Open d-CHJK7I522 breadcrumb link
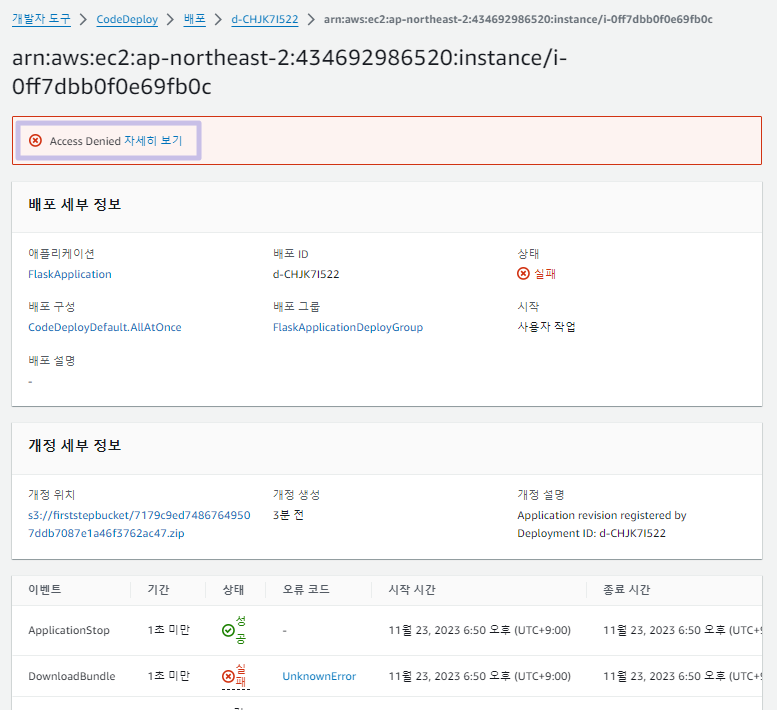 pos(265,19)
